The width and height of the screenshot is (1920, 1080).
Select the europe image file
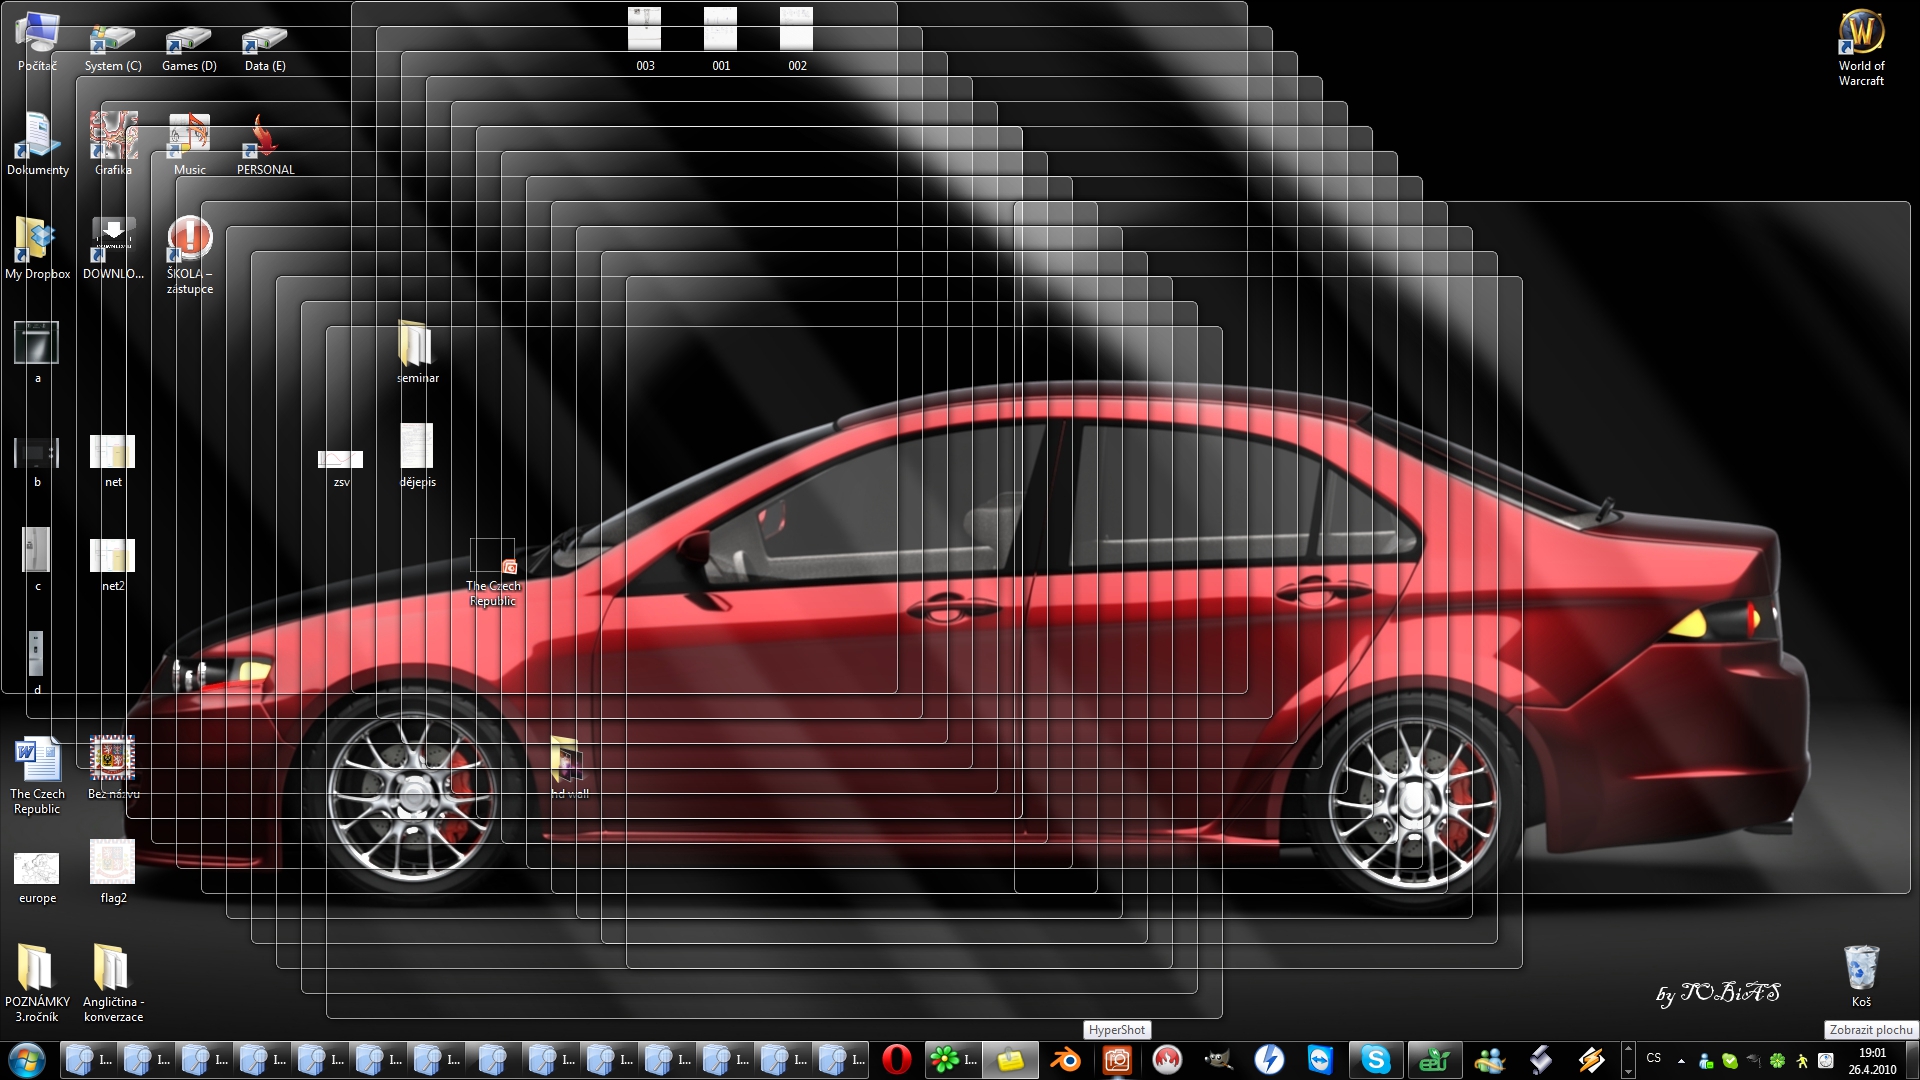(37, 878)
